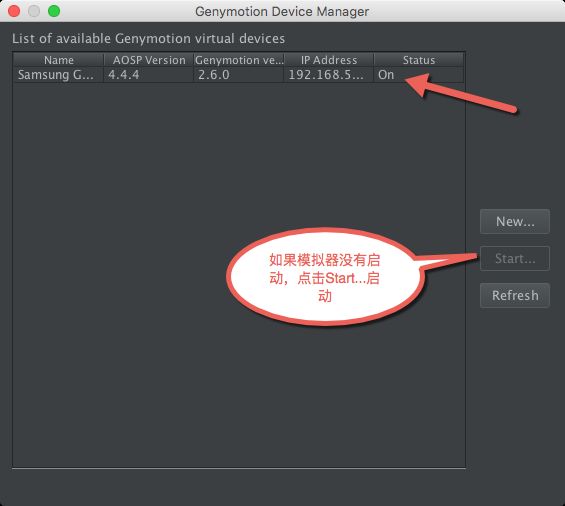
Task: Click the On status cell
Action: [419, 75]
